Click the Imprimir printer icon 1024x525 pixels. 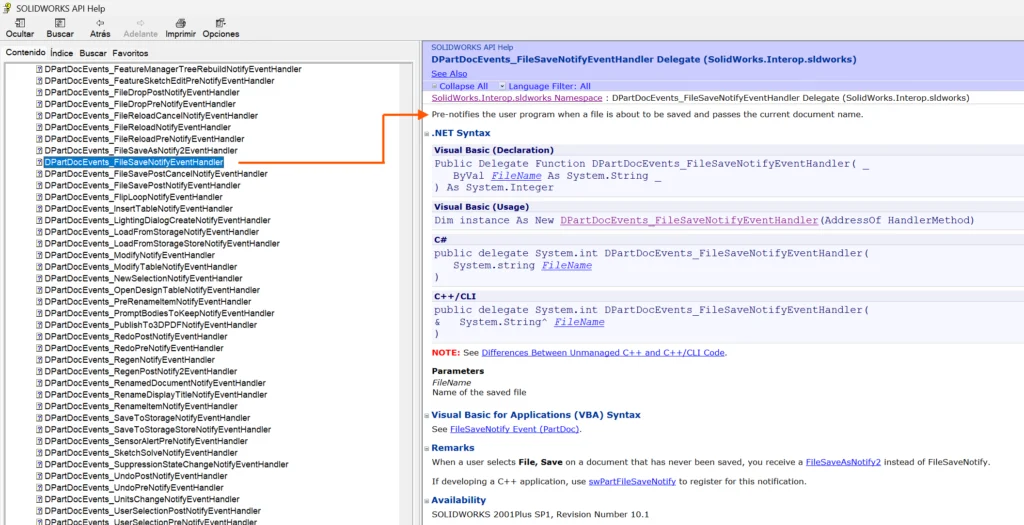click(181, 23)
